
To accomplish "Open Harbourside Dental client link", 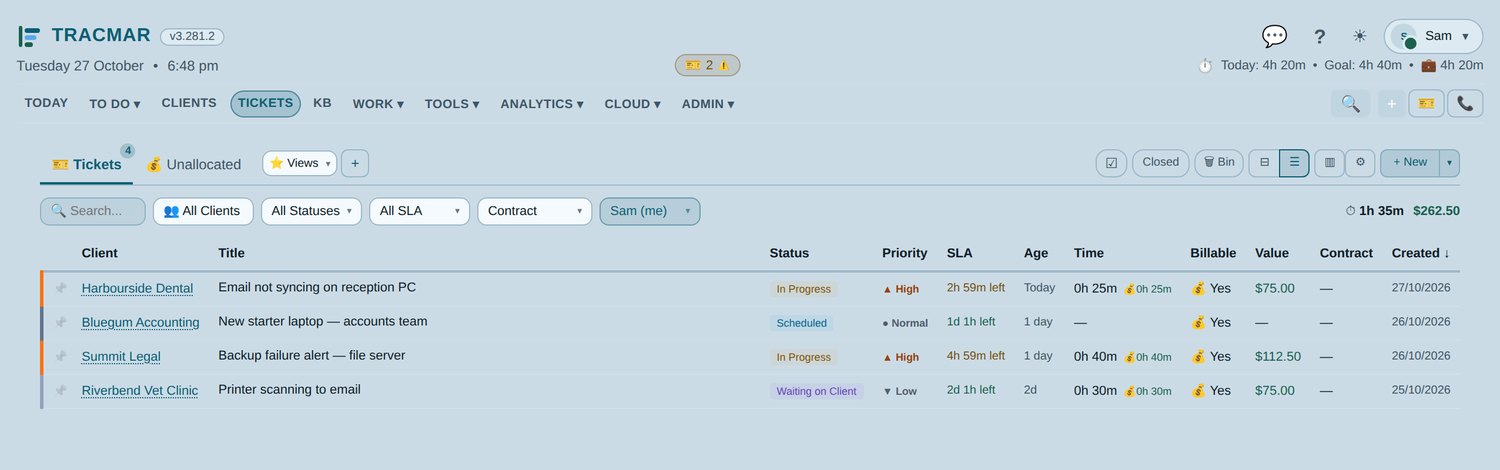I will 137,288.
